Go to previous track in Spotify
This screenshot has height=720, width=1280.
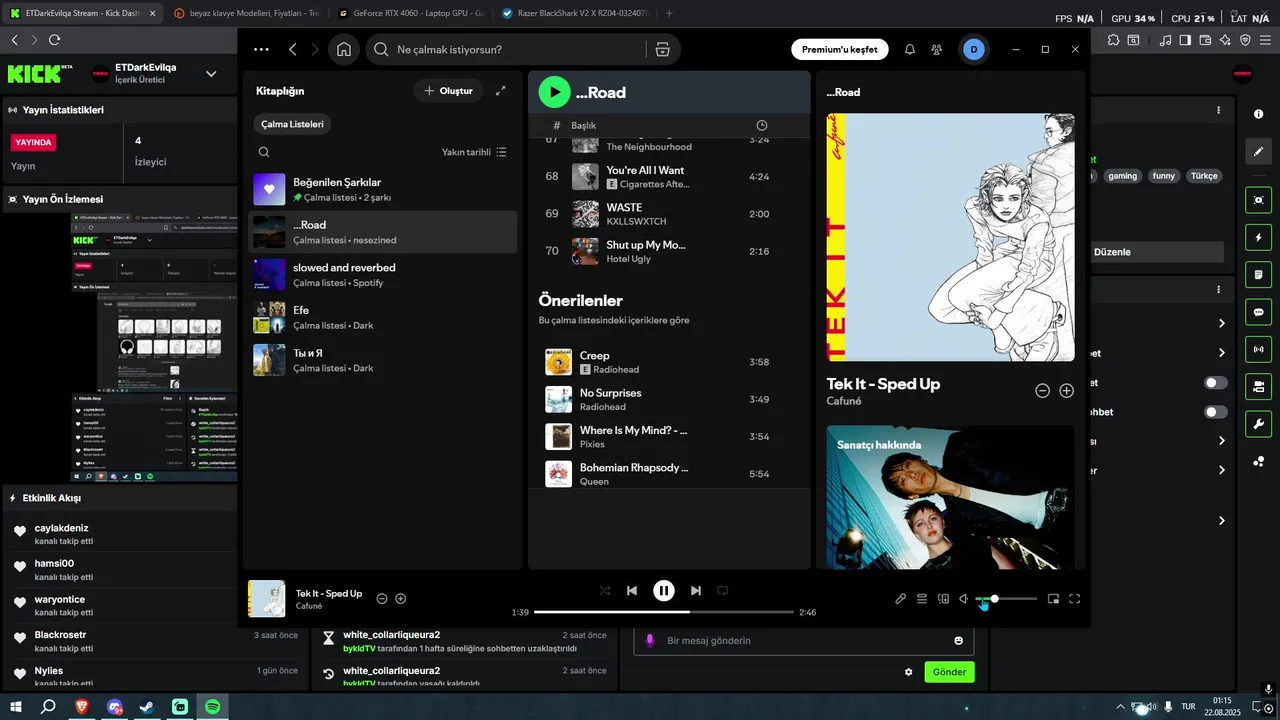pyautogui.click(x=632, y=591)
